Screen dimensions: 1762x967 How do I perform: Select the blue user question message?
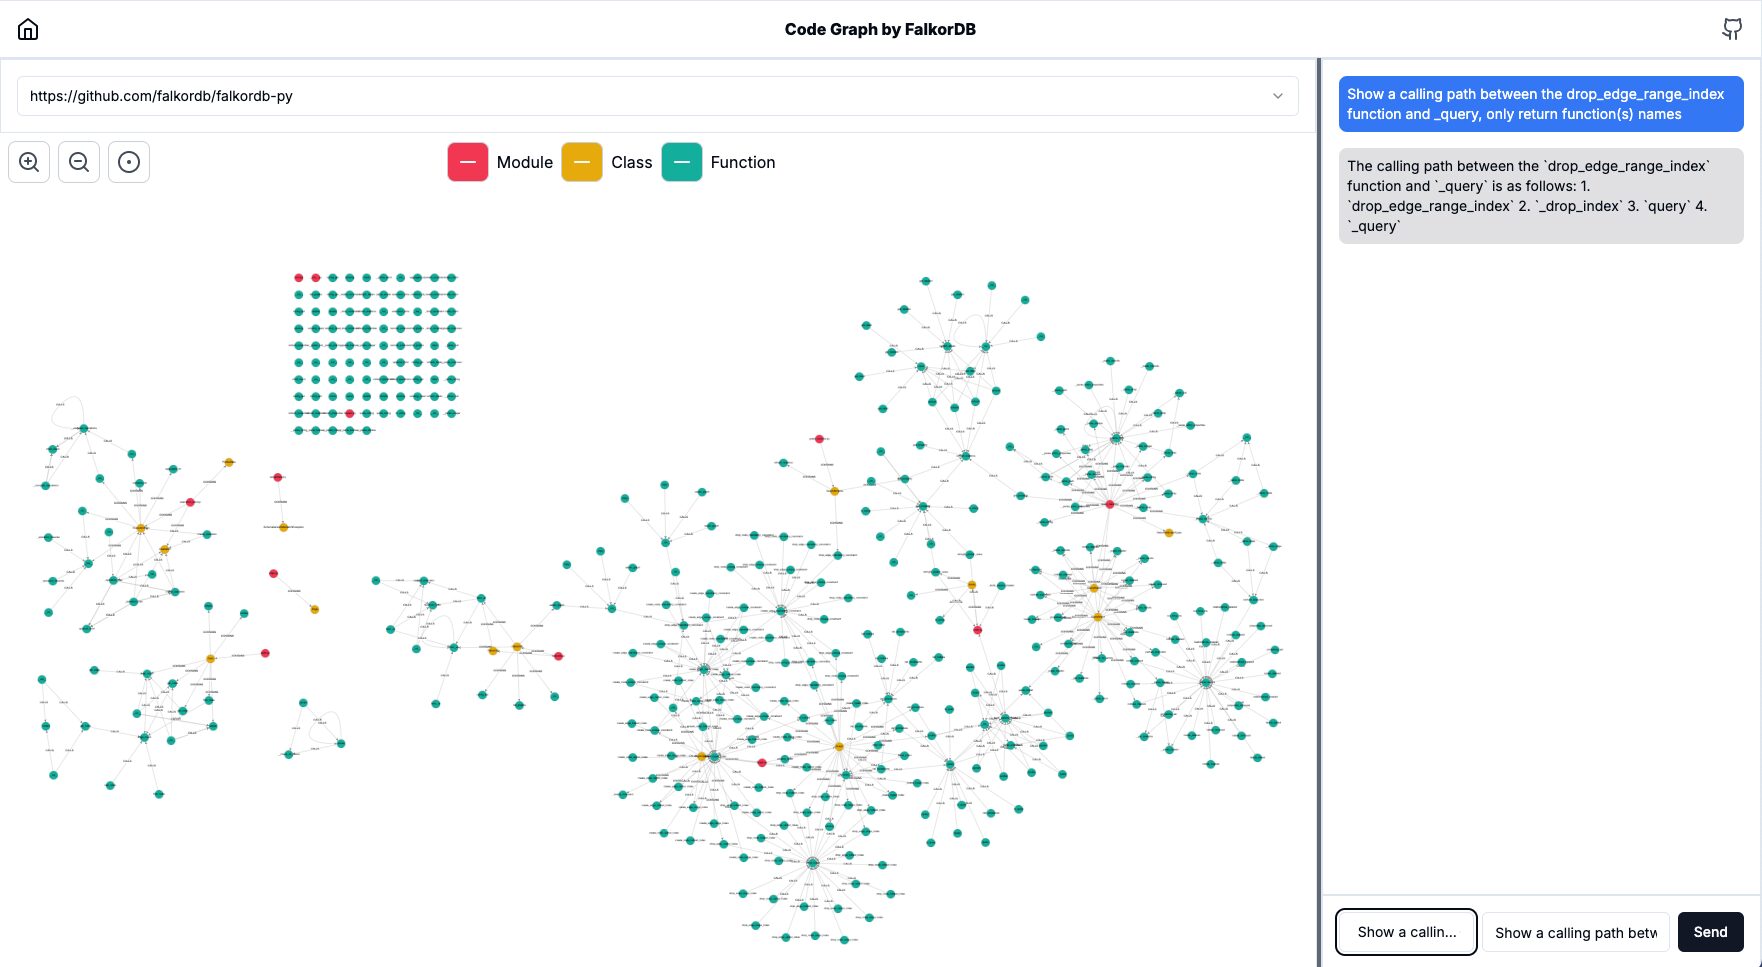pyautogui.click(x=1541, y=104)
